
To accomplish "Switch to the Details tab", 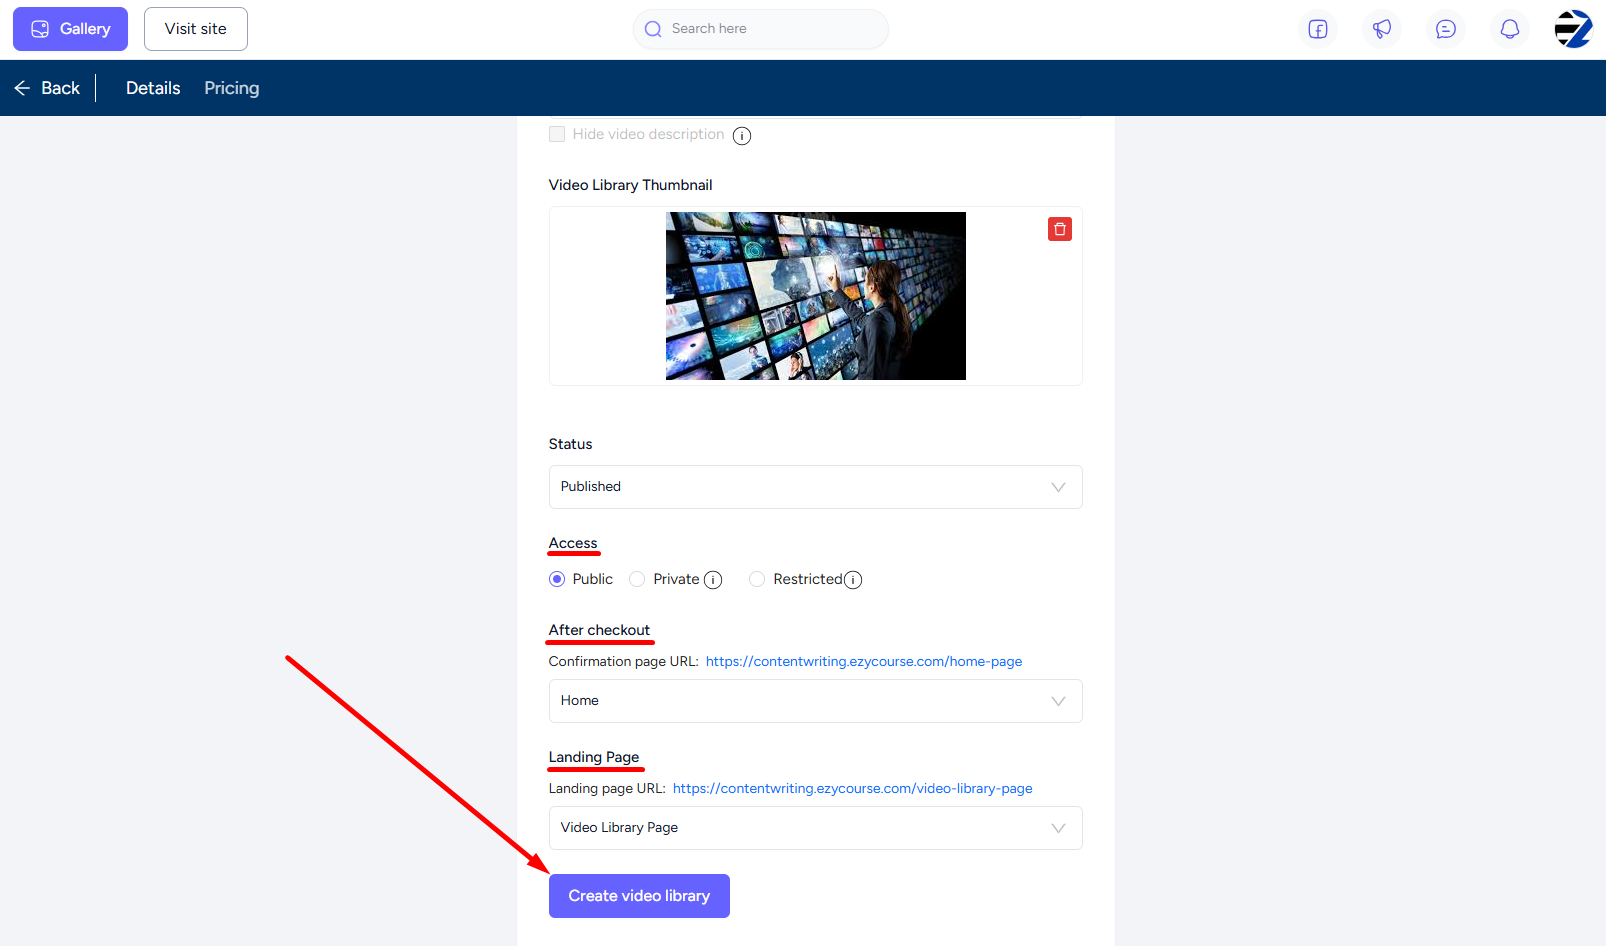I will [153, 88].
